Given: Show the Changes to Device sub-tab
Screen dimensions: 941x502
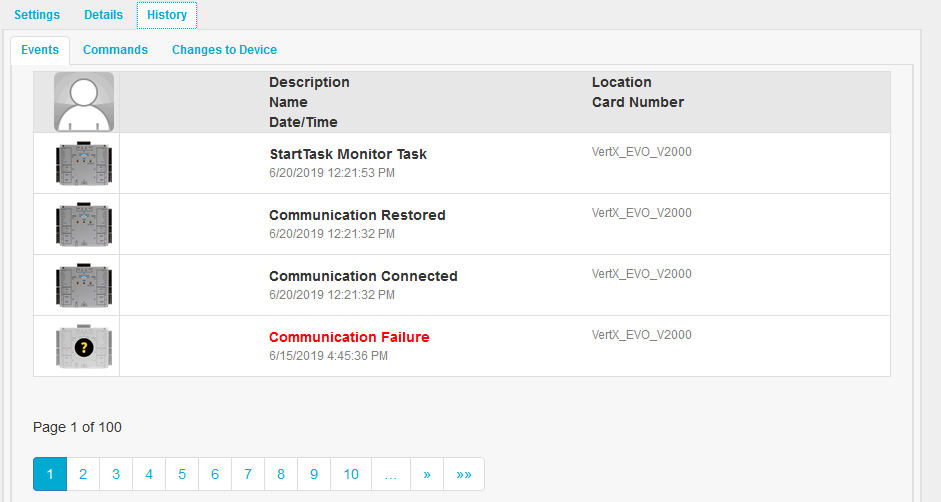Looking at the screenshot, I should (x=224, y=50).
